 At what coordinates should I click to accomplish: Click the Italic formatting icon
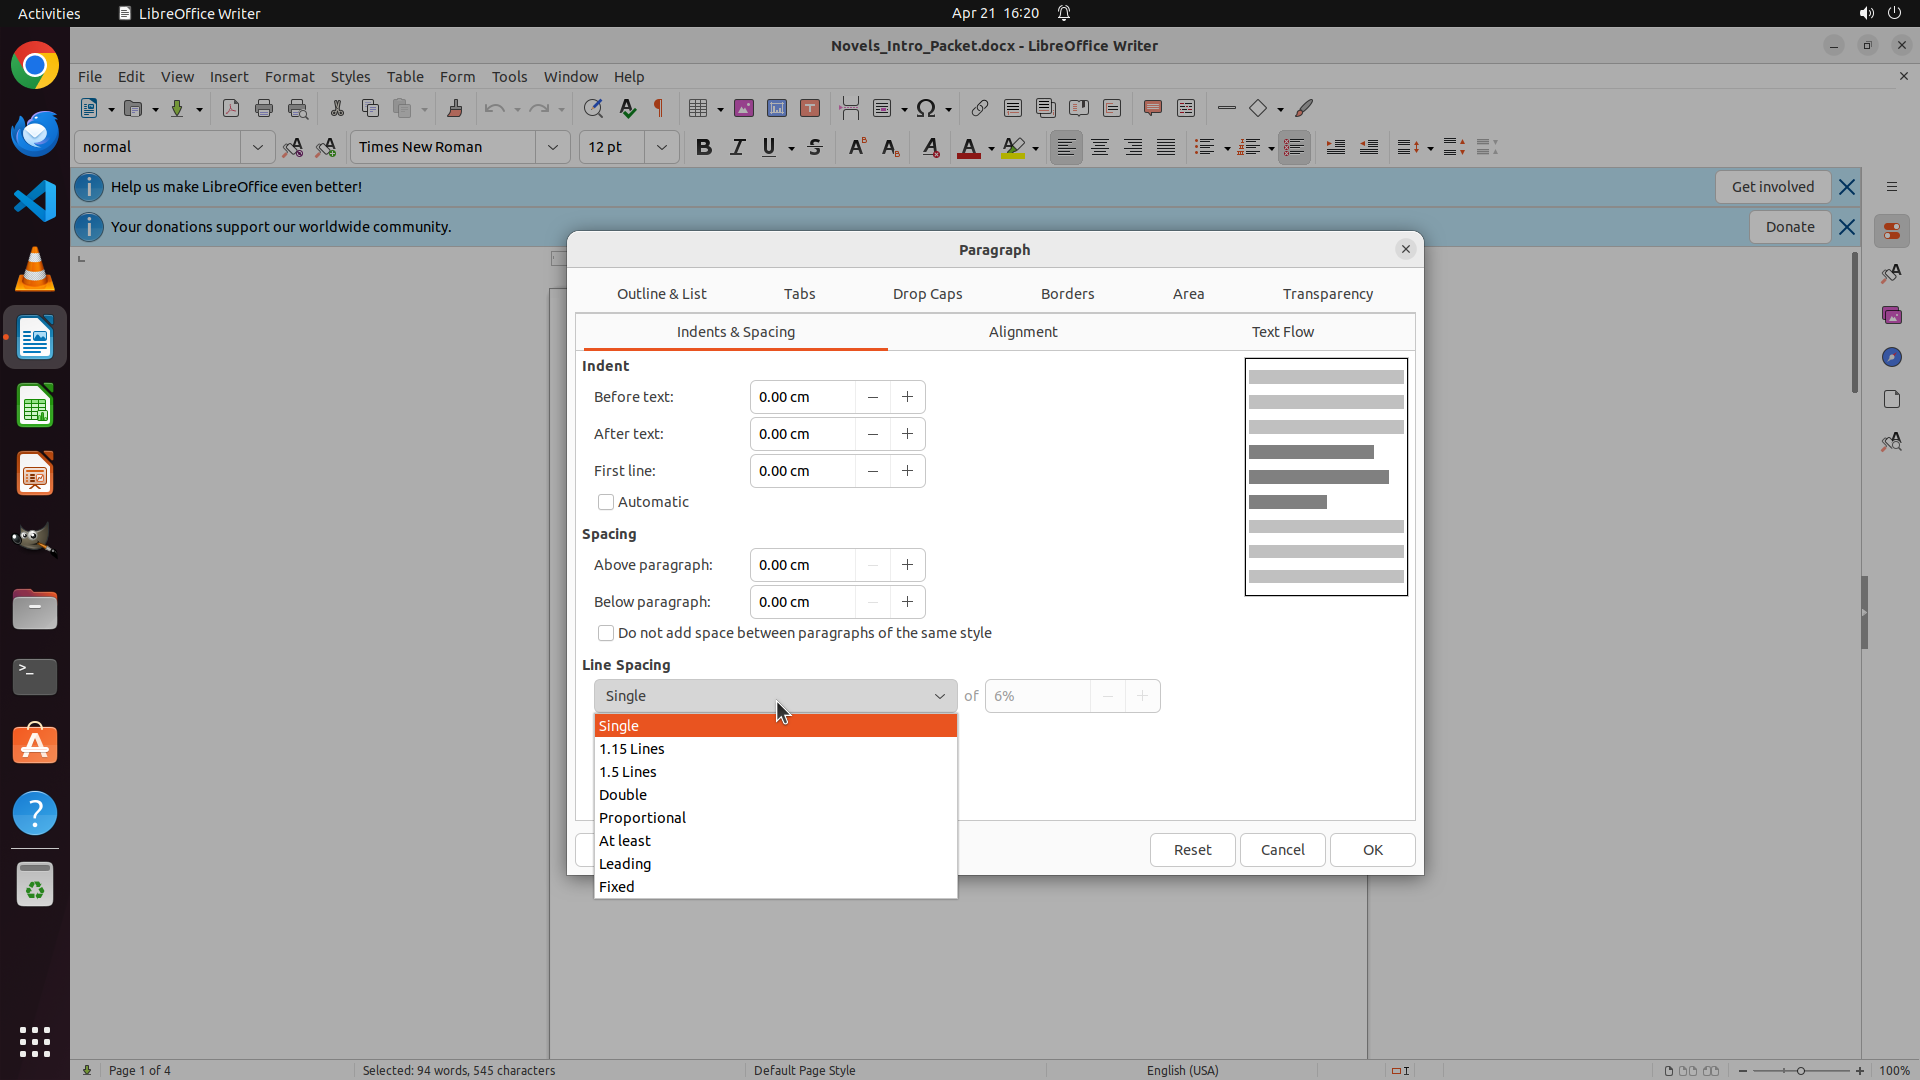coord(737,147)
